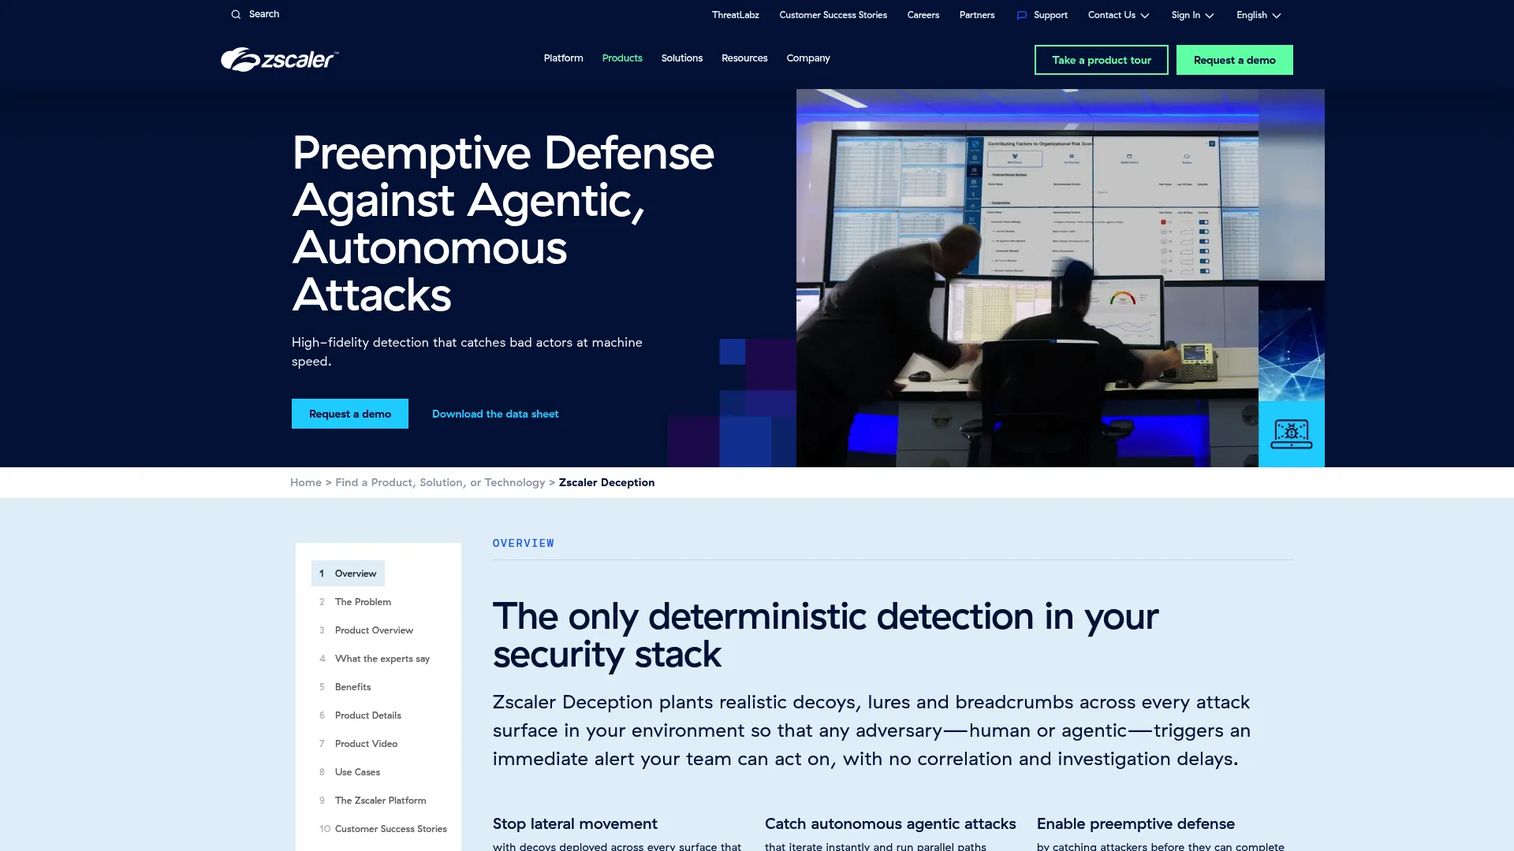Click the Catch autonomous agentic attacks heading
Screen dimensions: 1514x851
coord(890,824)
